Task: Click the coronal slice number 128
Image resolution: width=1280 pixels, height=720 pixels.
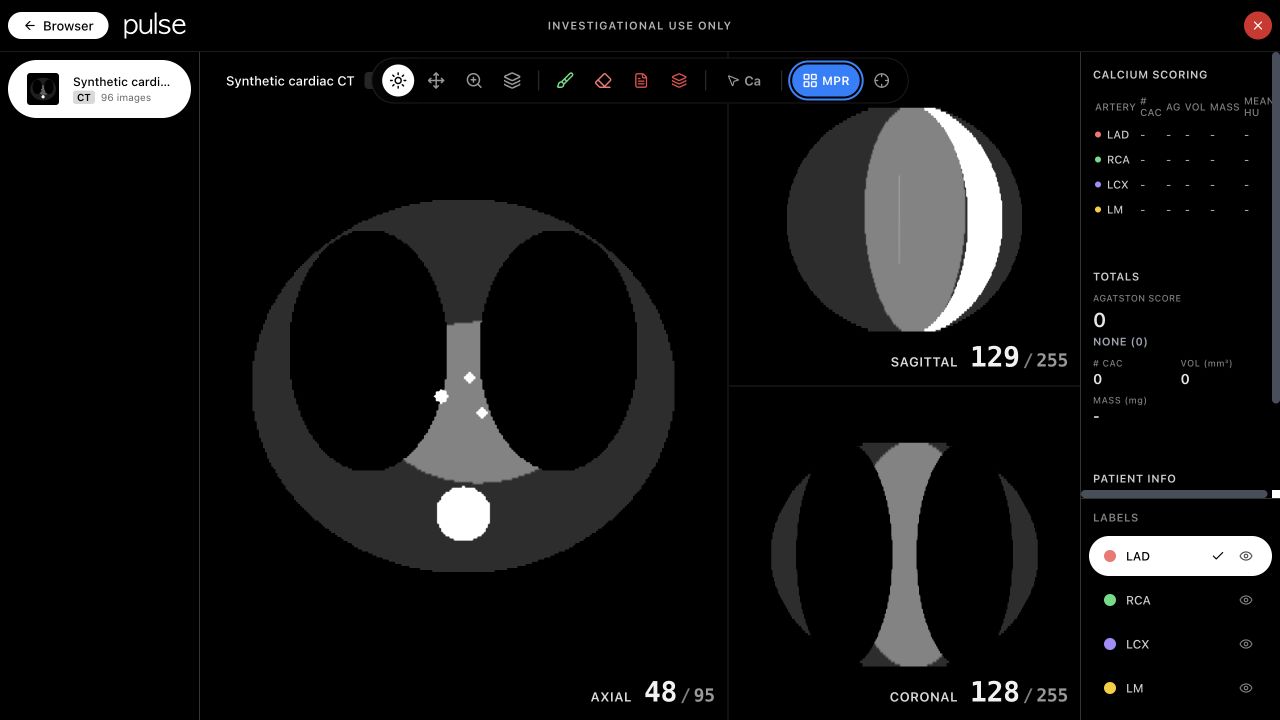Action: pos(995,692)
